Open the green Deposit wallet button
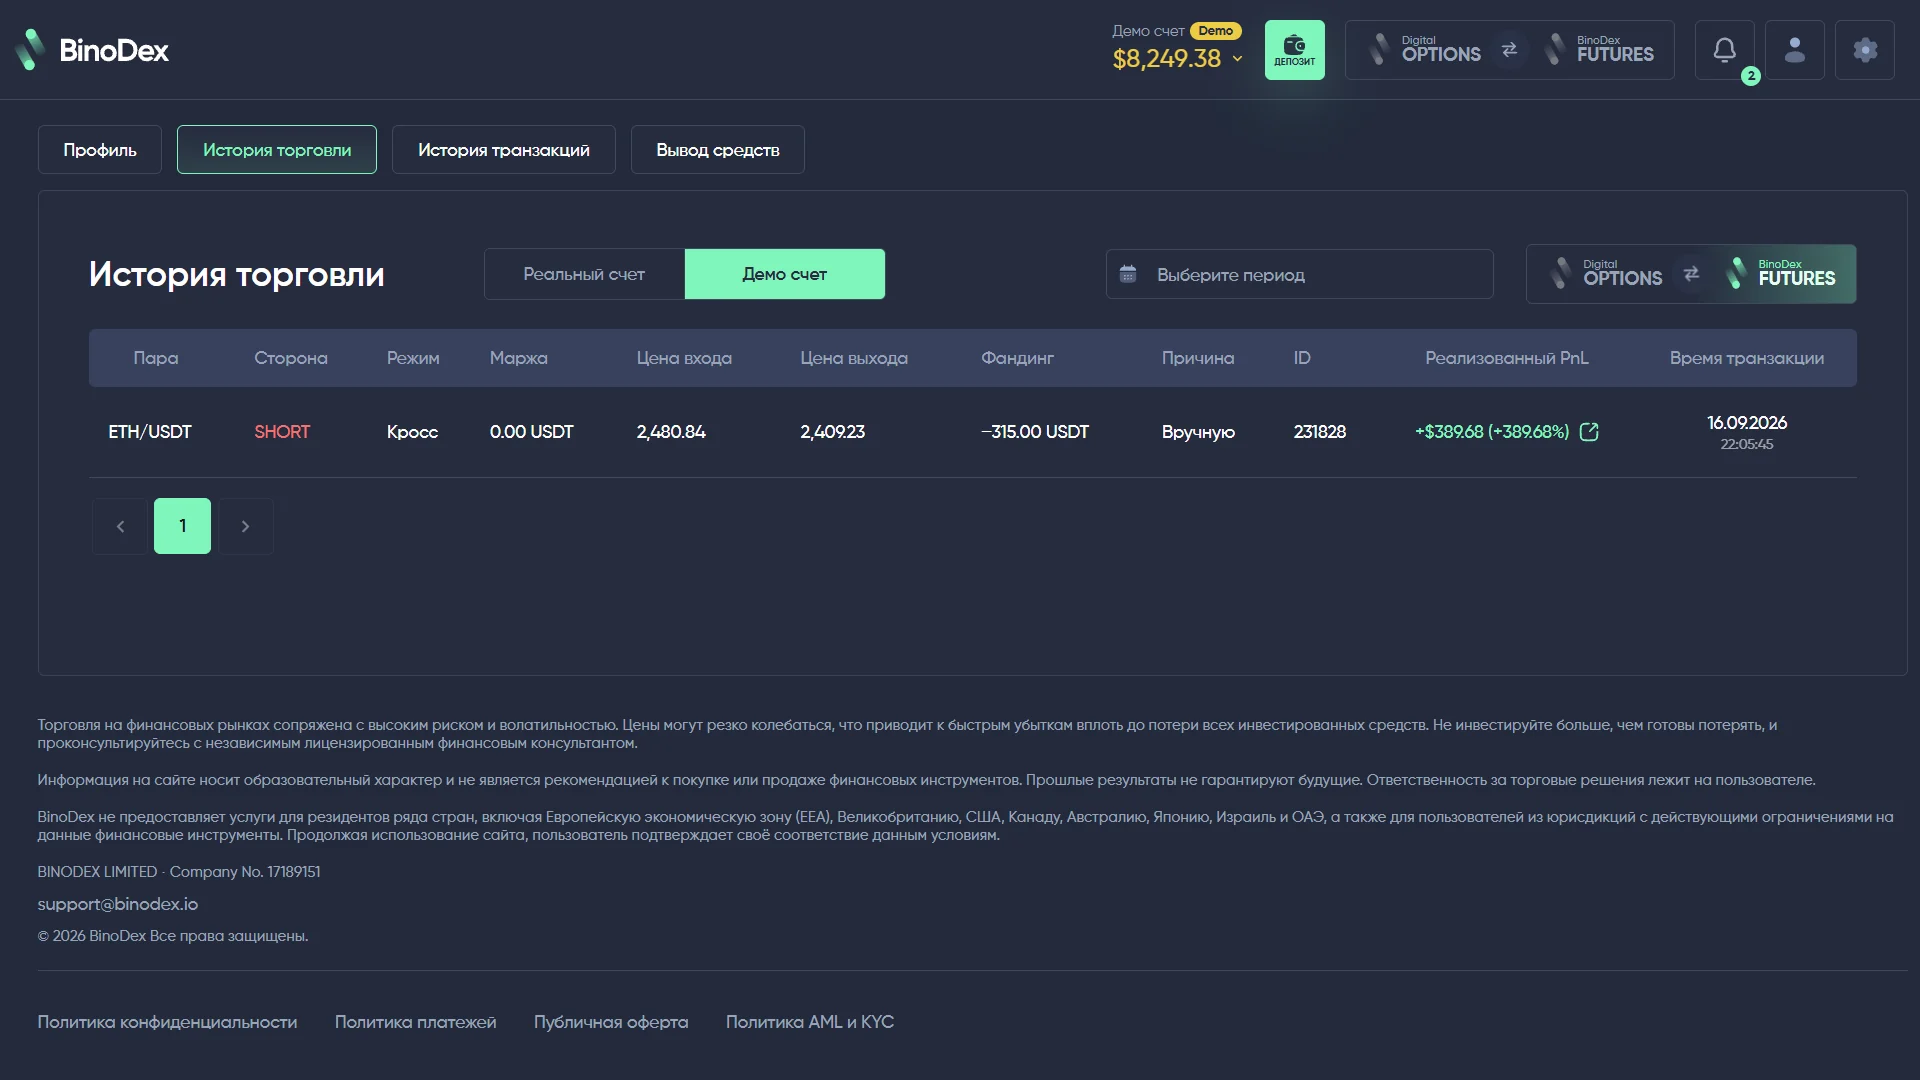1920x1080 pixels. (1294, 50)
